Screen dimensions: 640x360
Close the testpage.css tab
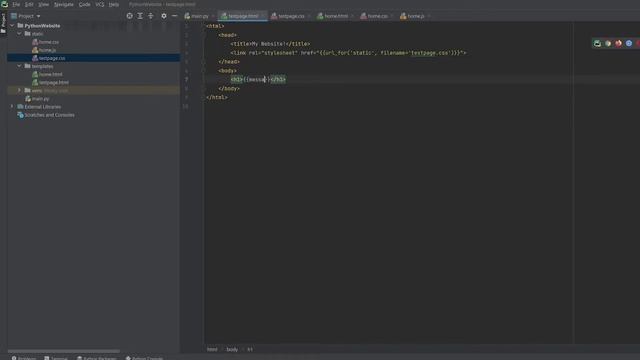[x=309, y=16]
